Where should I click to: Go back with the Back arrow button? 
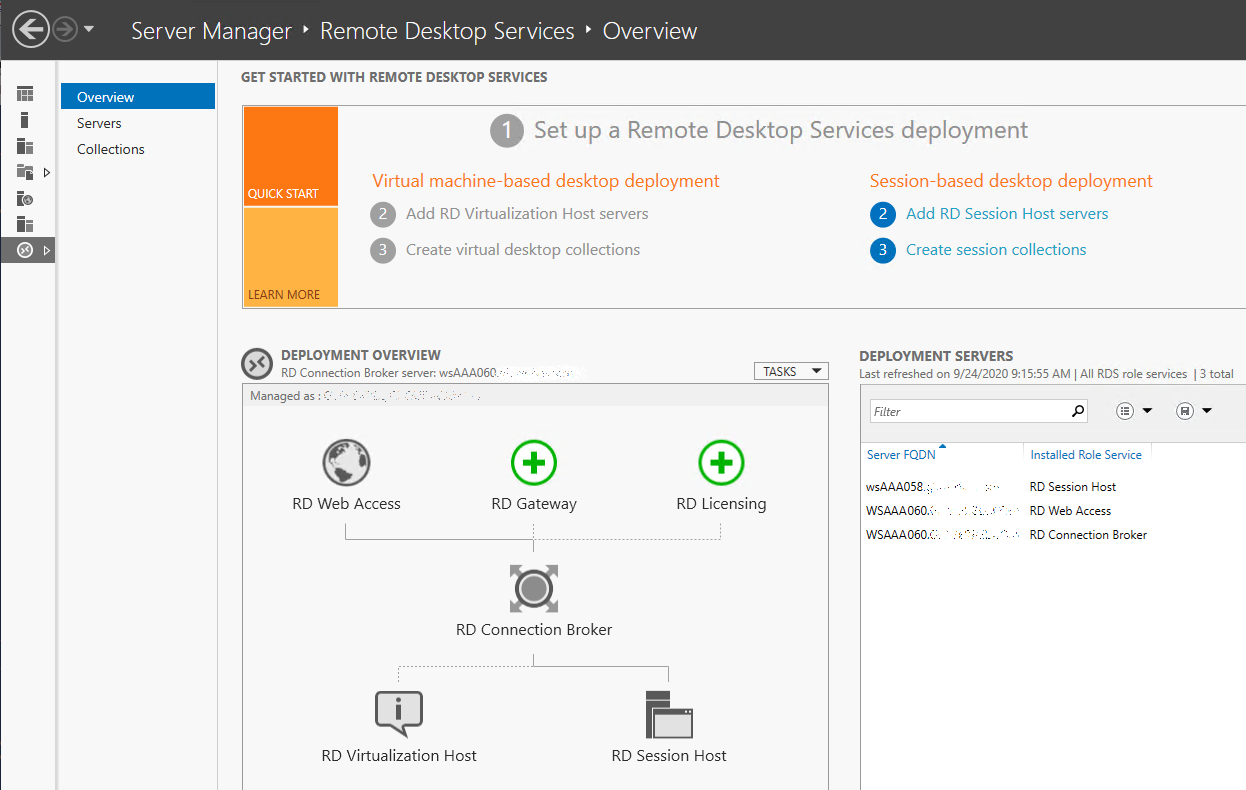31,30
